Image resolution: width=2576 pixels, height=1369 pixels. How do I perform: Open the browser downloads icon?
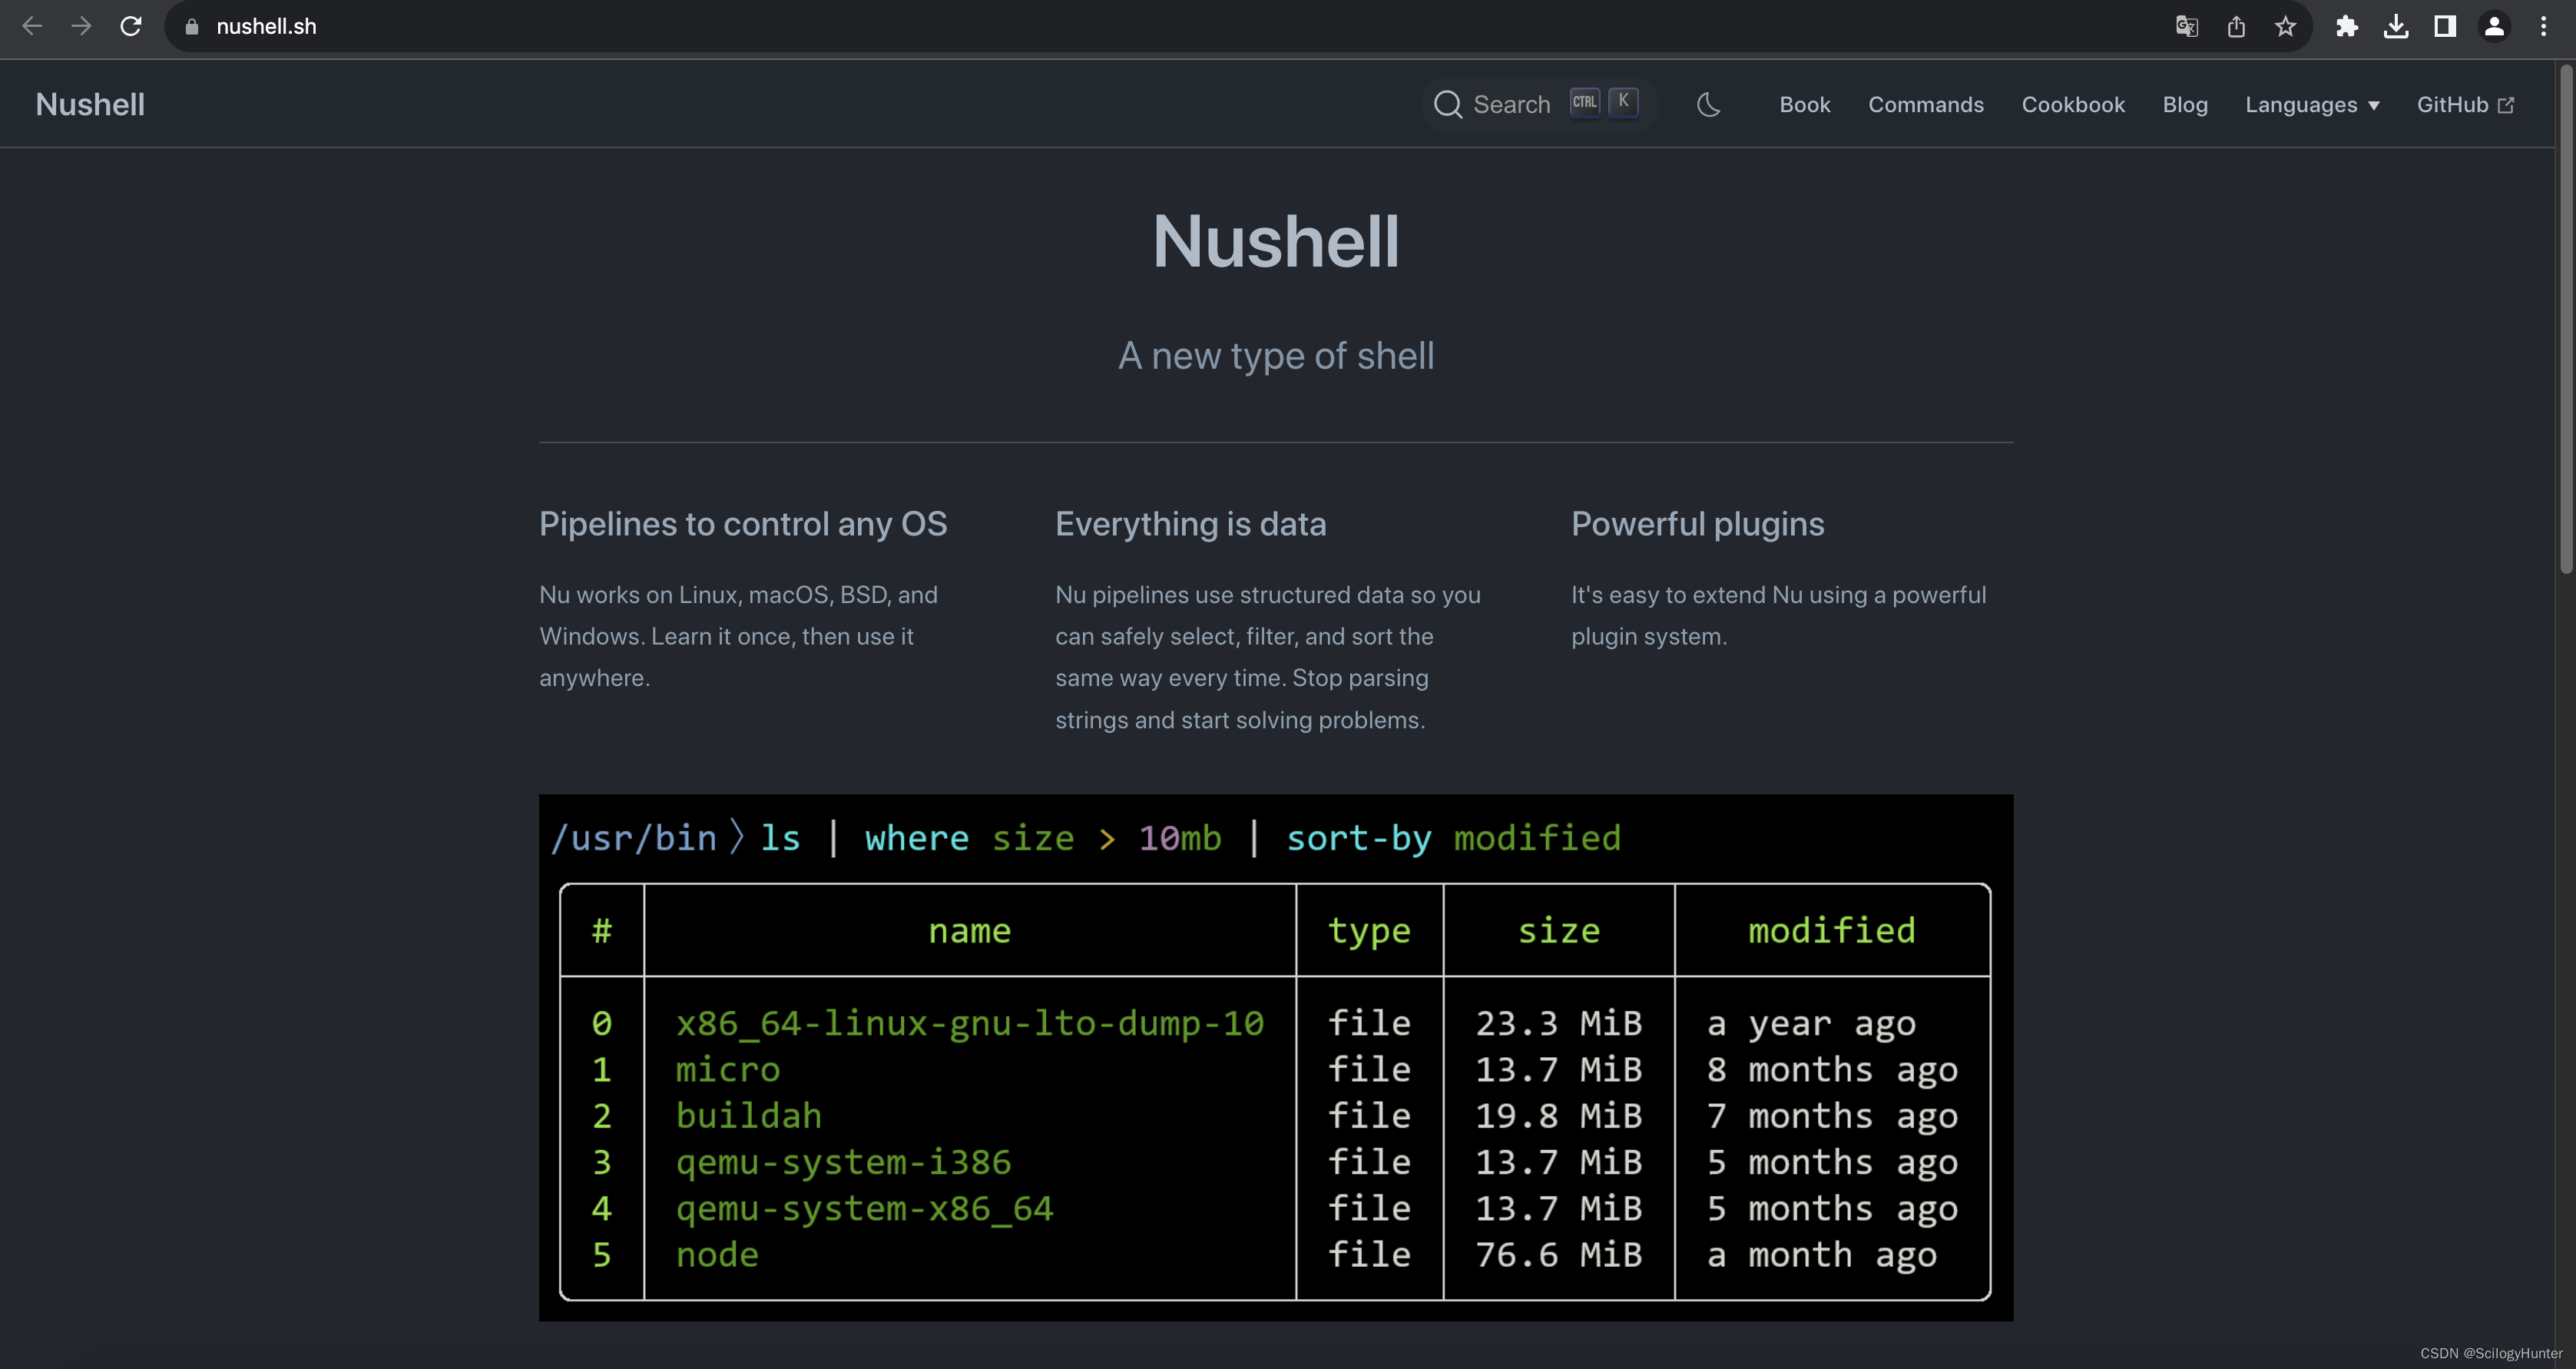2396,26
